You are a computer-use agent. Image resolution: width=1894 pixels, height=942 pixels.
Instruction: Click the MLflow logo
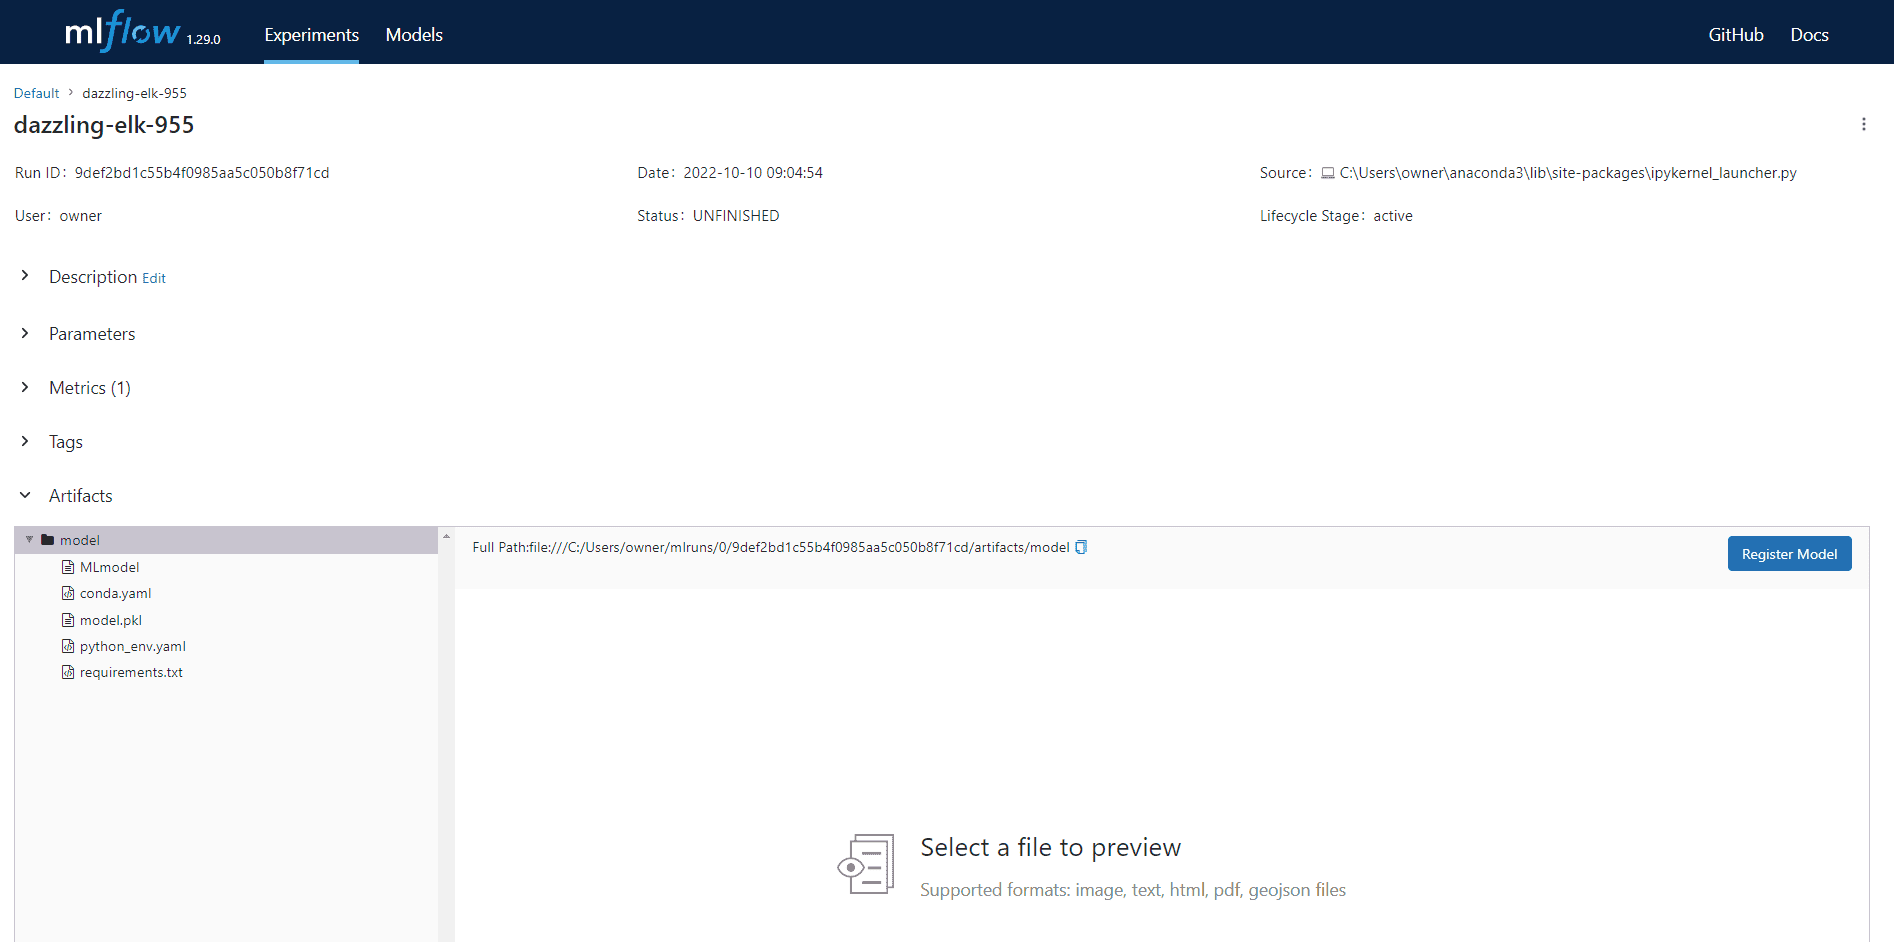pos(122,32)
